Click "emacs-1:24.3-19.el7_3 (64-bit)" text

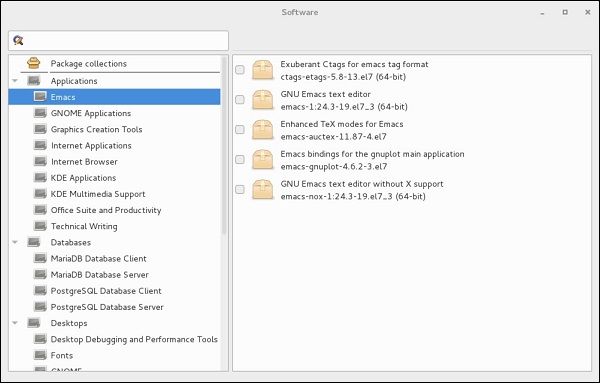pyautogui.click(x=344, y=107)
